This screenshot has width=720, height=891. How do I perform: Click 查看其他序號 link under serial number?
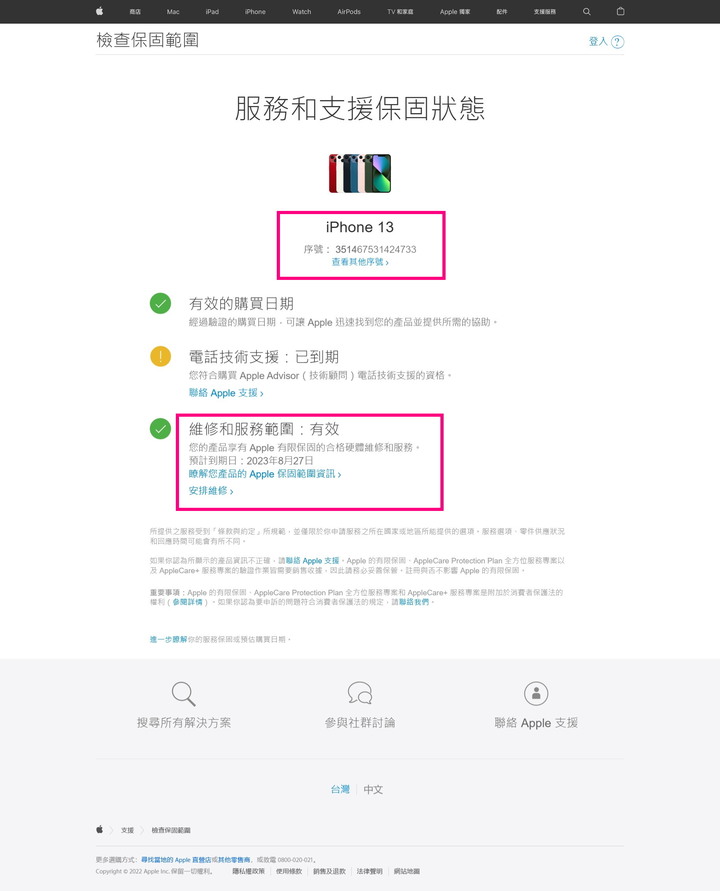click(360, 262)
